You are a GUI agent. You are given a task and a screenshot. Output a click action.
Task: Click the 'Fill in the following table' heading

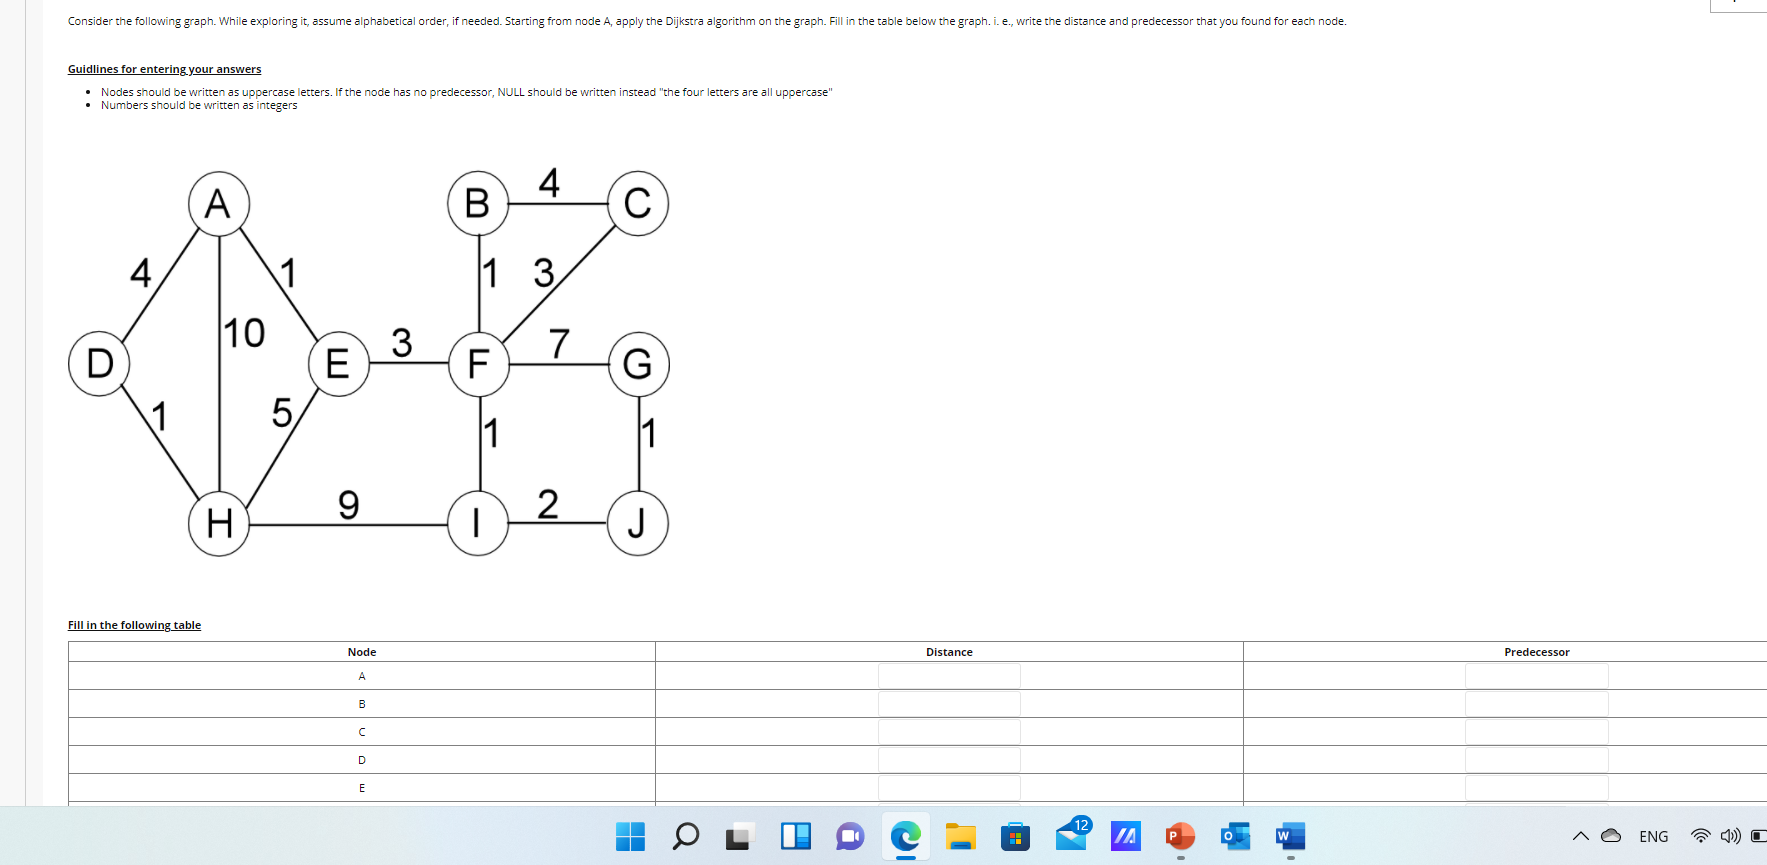(134, 625)
